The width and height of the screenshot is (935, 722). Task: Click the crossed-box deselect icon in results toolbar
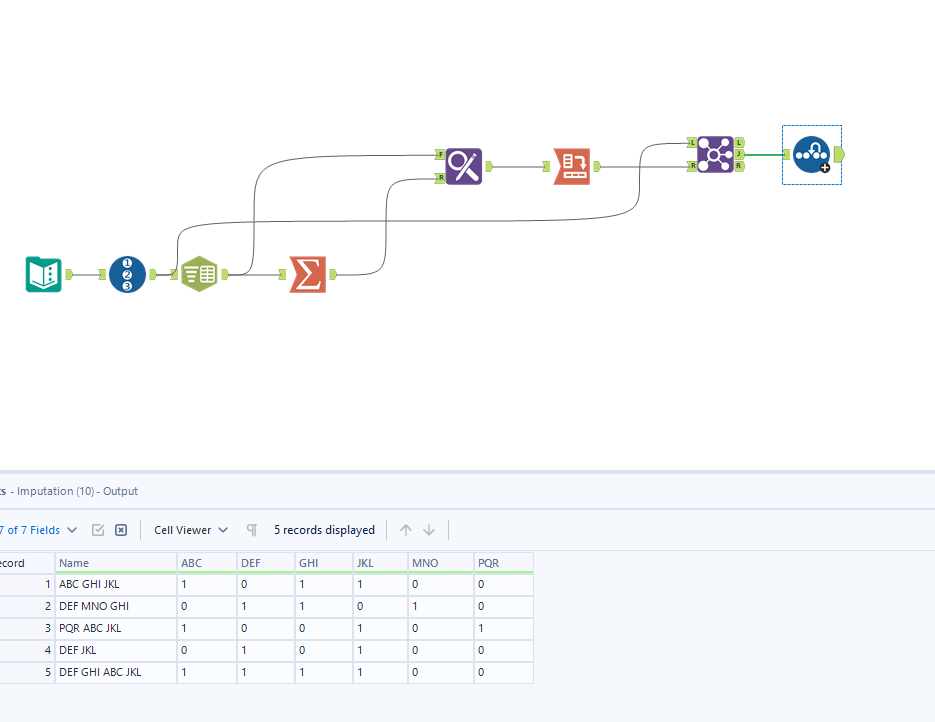pos(121,530)
